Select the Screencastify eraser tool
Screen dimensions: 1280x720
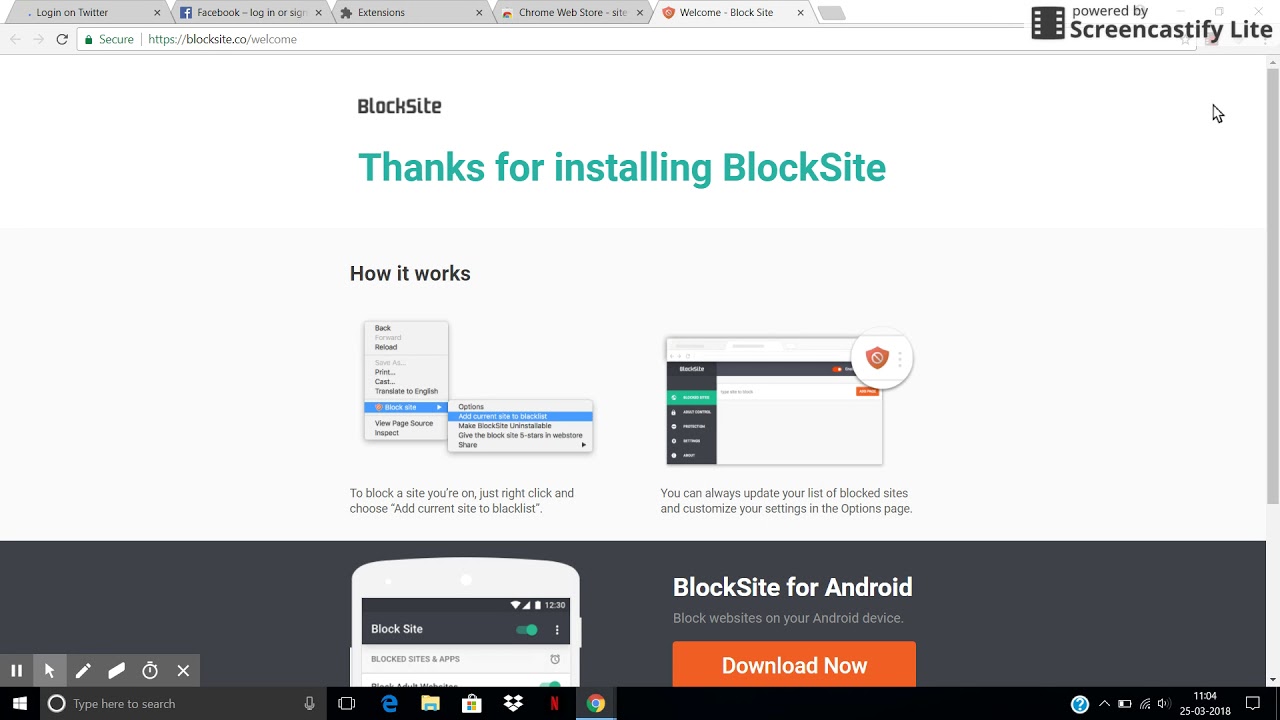116,671
